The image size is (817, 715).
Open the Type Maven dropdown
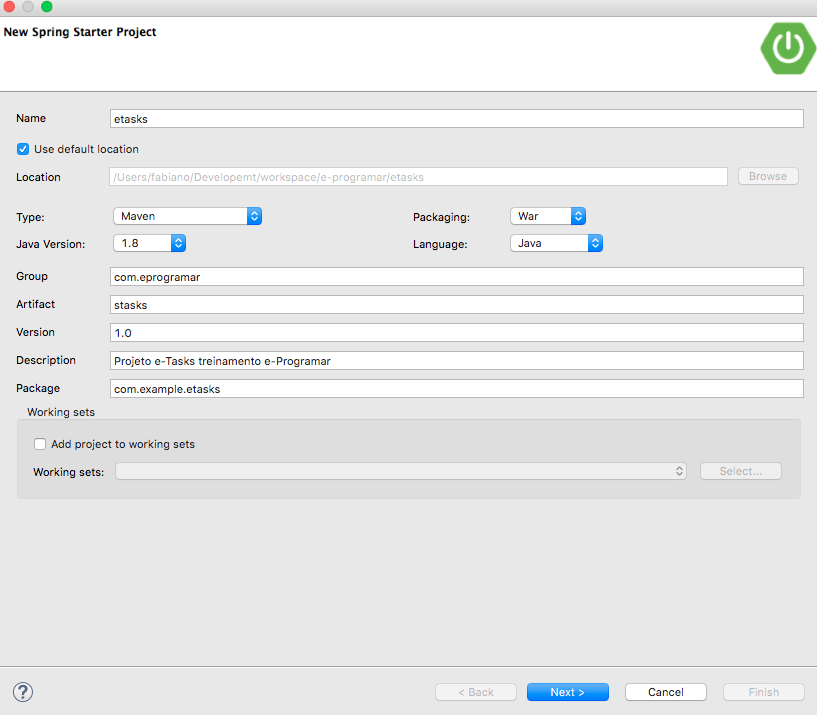tap(188, 216)
